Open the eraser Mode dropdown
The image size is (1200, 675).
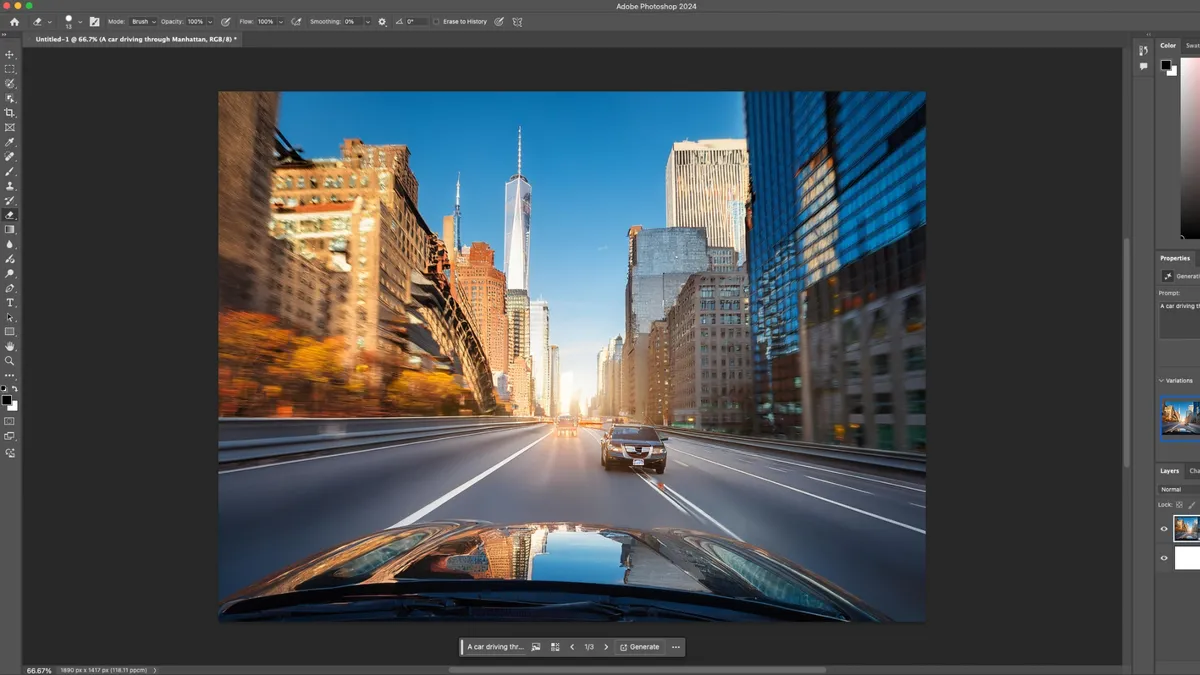click(x=144, y=21)
